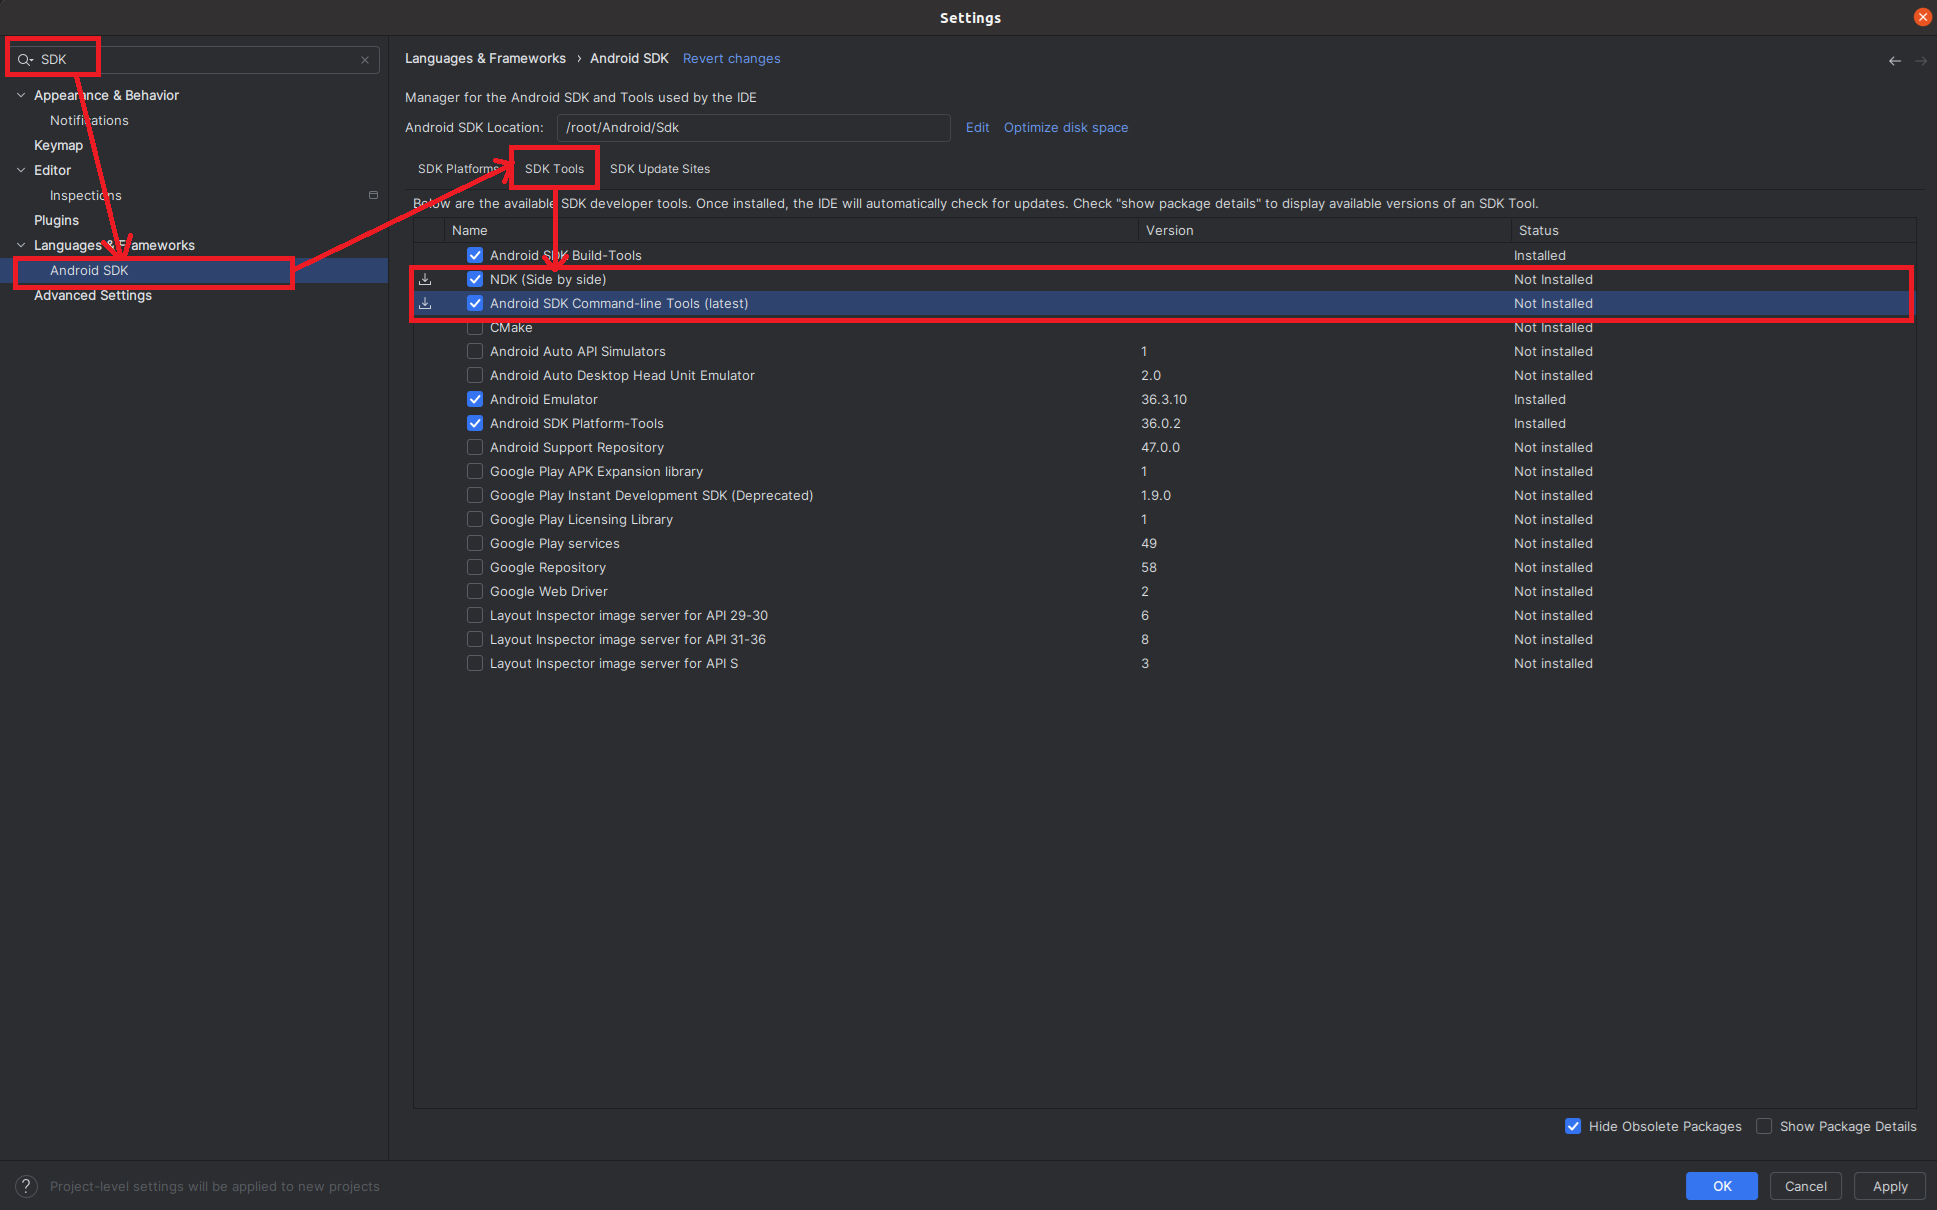
Task: Click the back navigation arrow
Action: coord(1894,61)
